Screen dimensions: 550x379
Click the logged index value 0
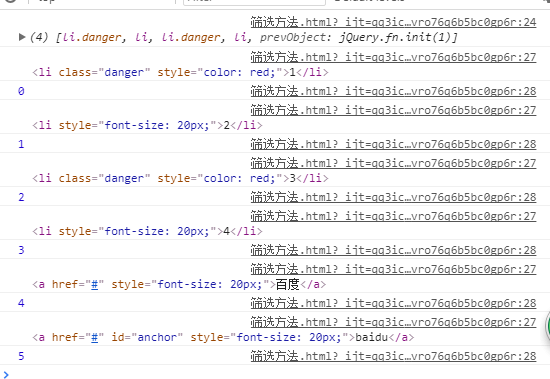point(21,91)
